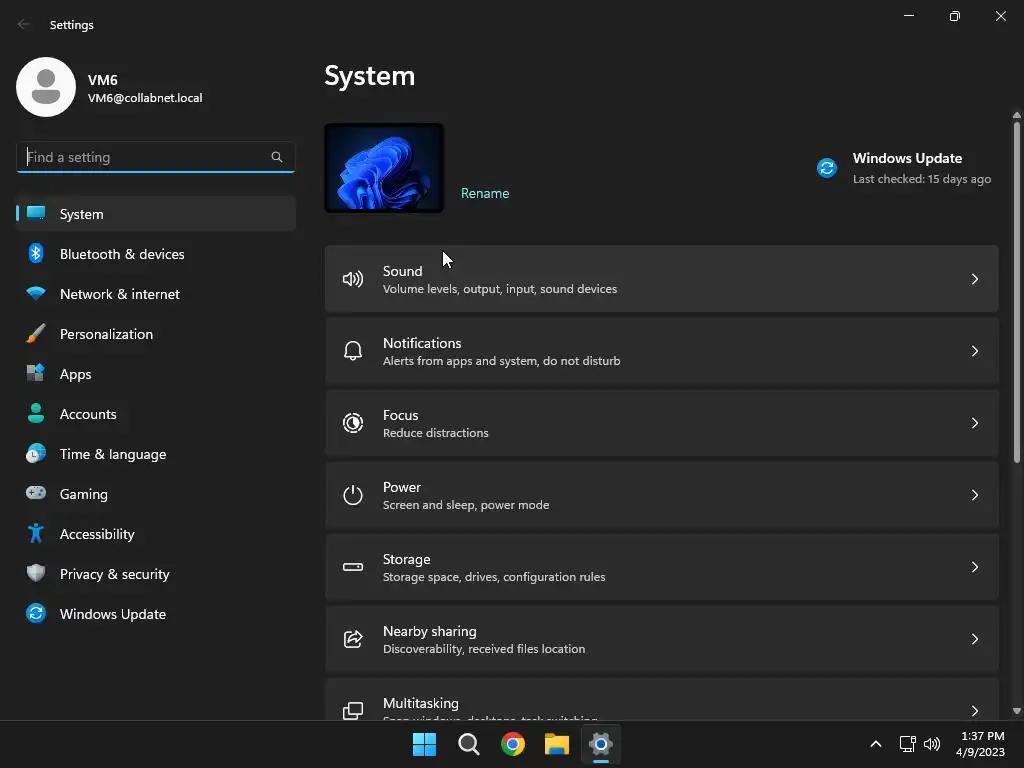Launch Google Chrome from the taskbar
Viewport: 1024px width, 768px height.
[x=513, y=744]
